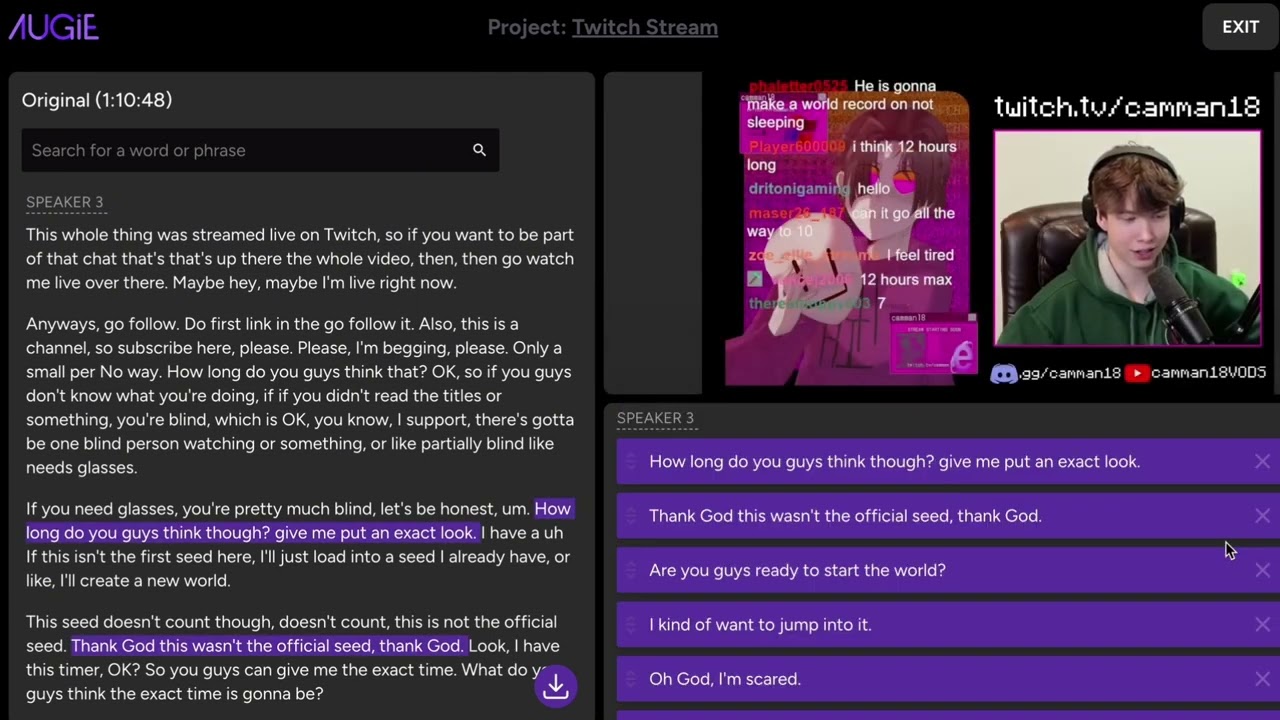The image size is (1280, 720).
Task: Remove the 'I kind of want to jump into it.' clip
Action: point(1262,625)
